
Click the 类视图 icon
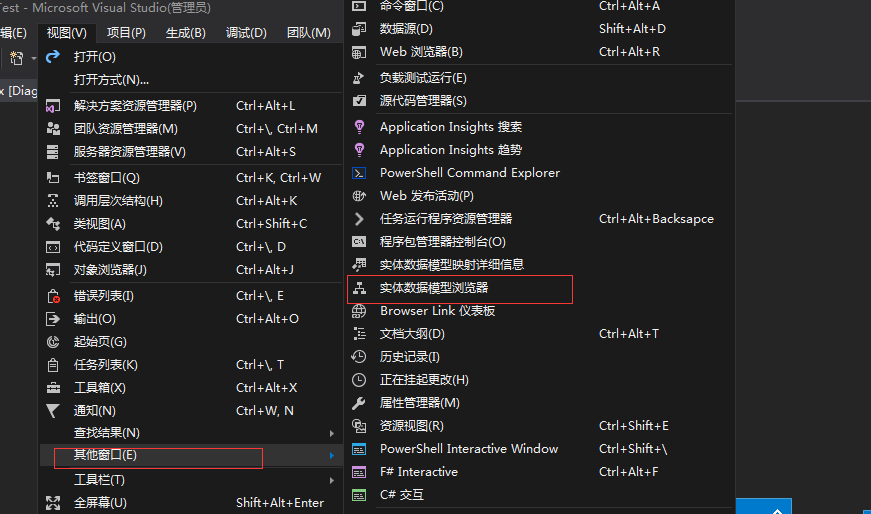(x=53, y=223)
